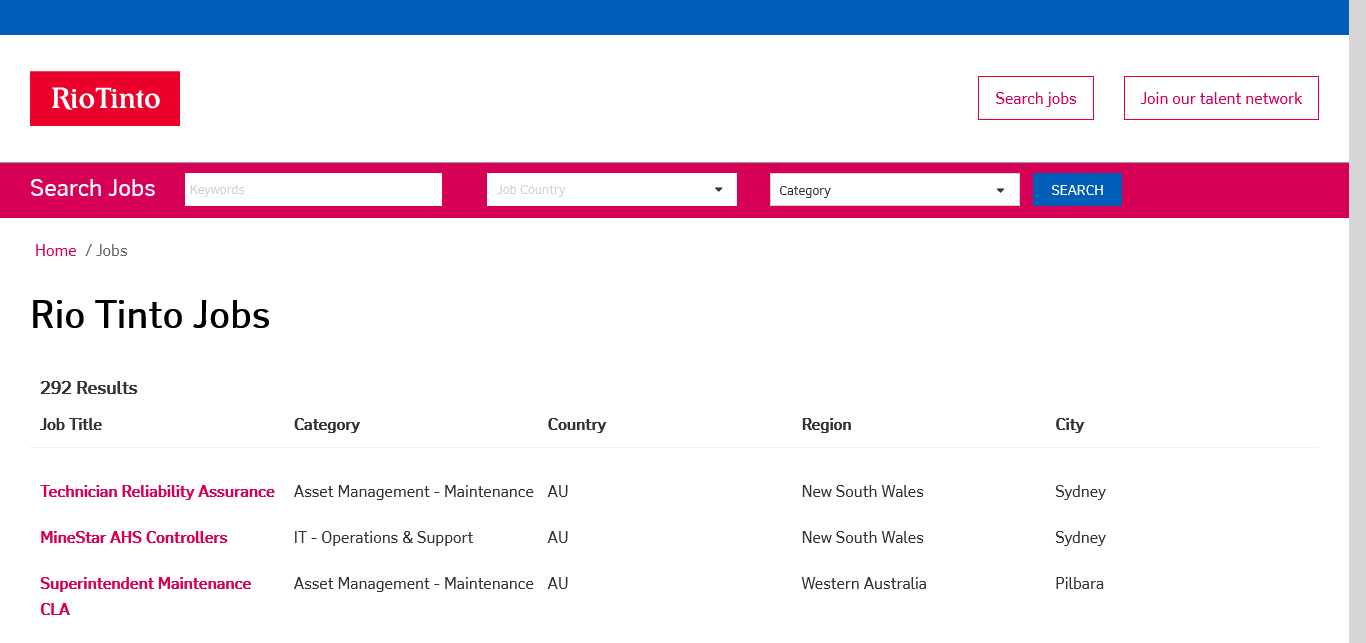Click the City column header
Viewport: 1366px width, 643px height.
click(x=1069, y=425)
